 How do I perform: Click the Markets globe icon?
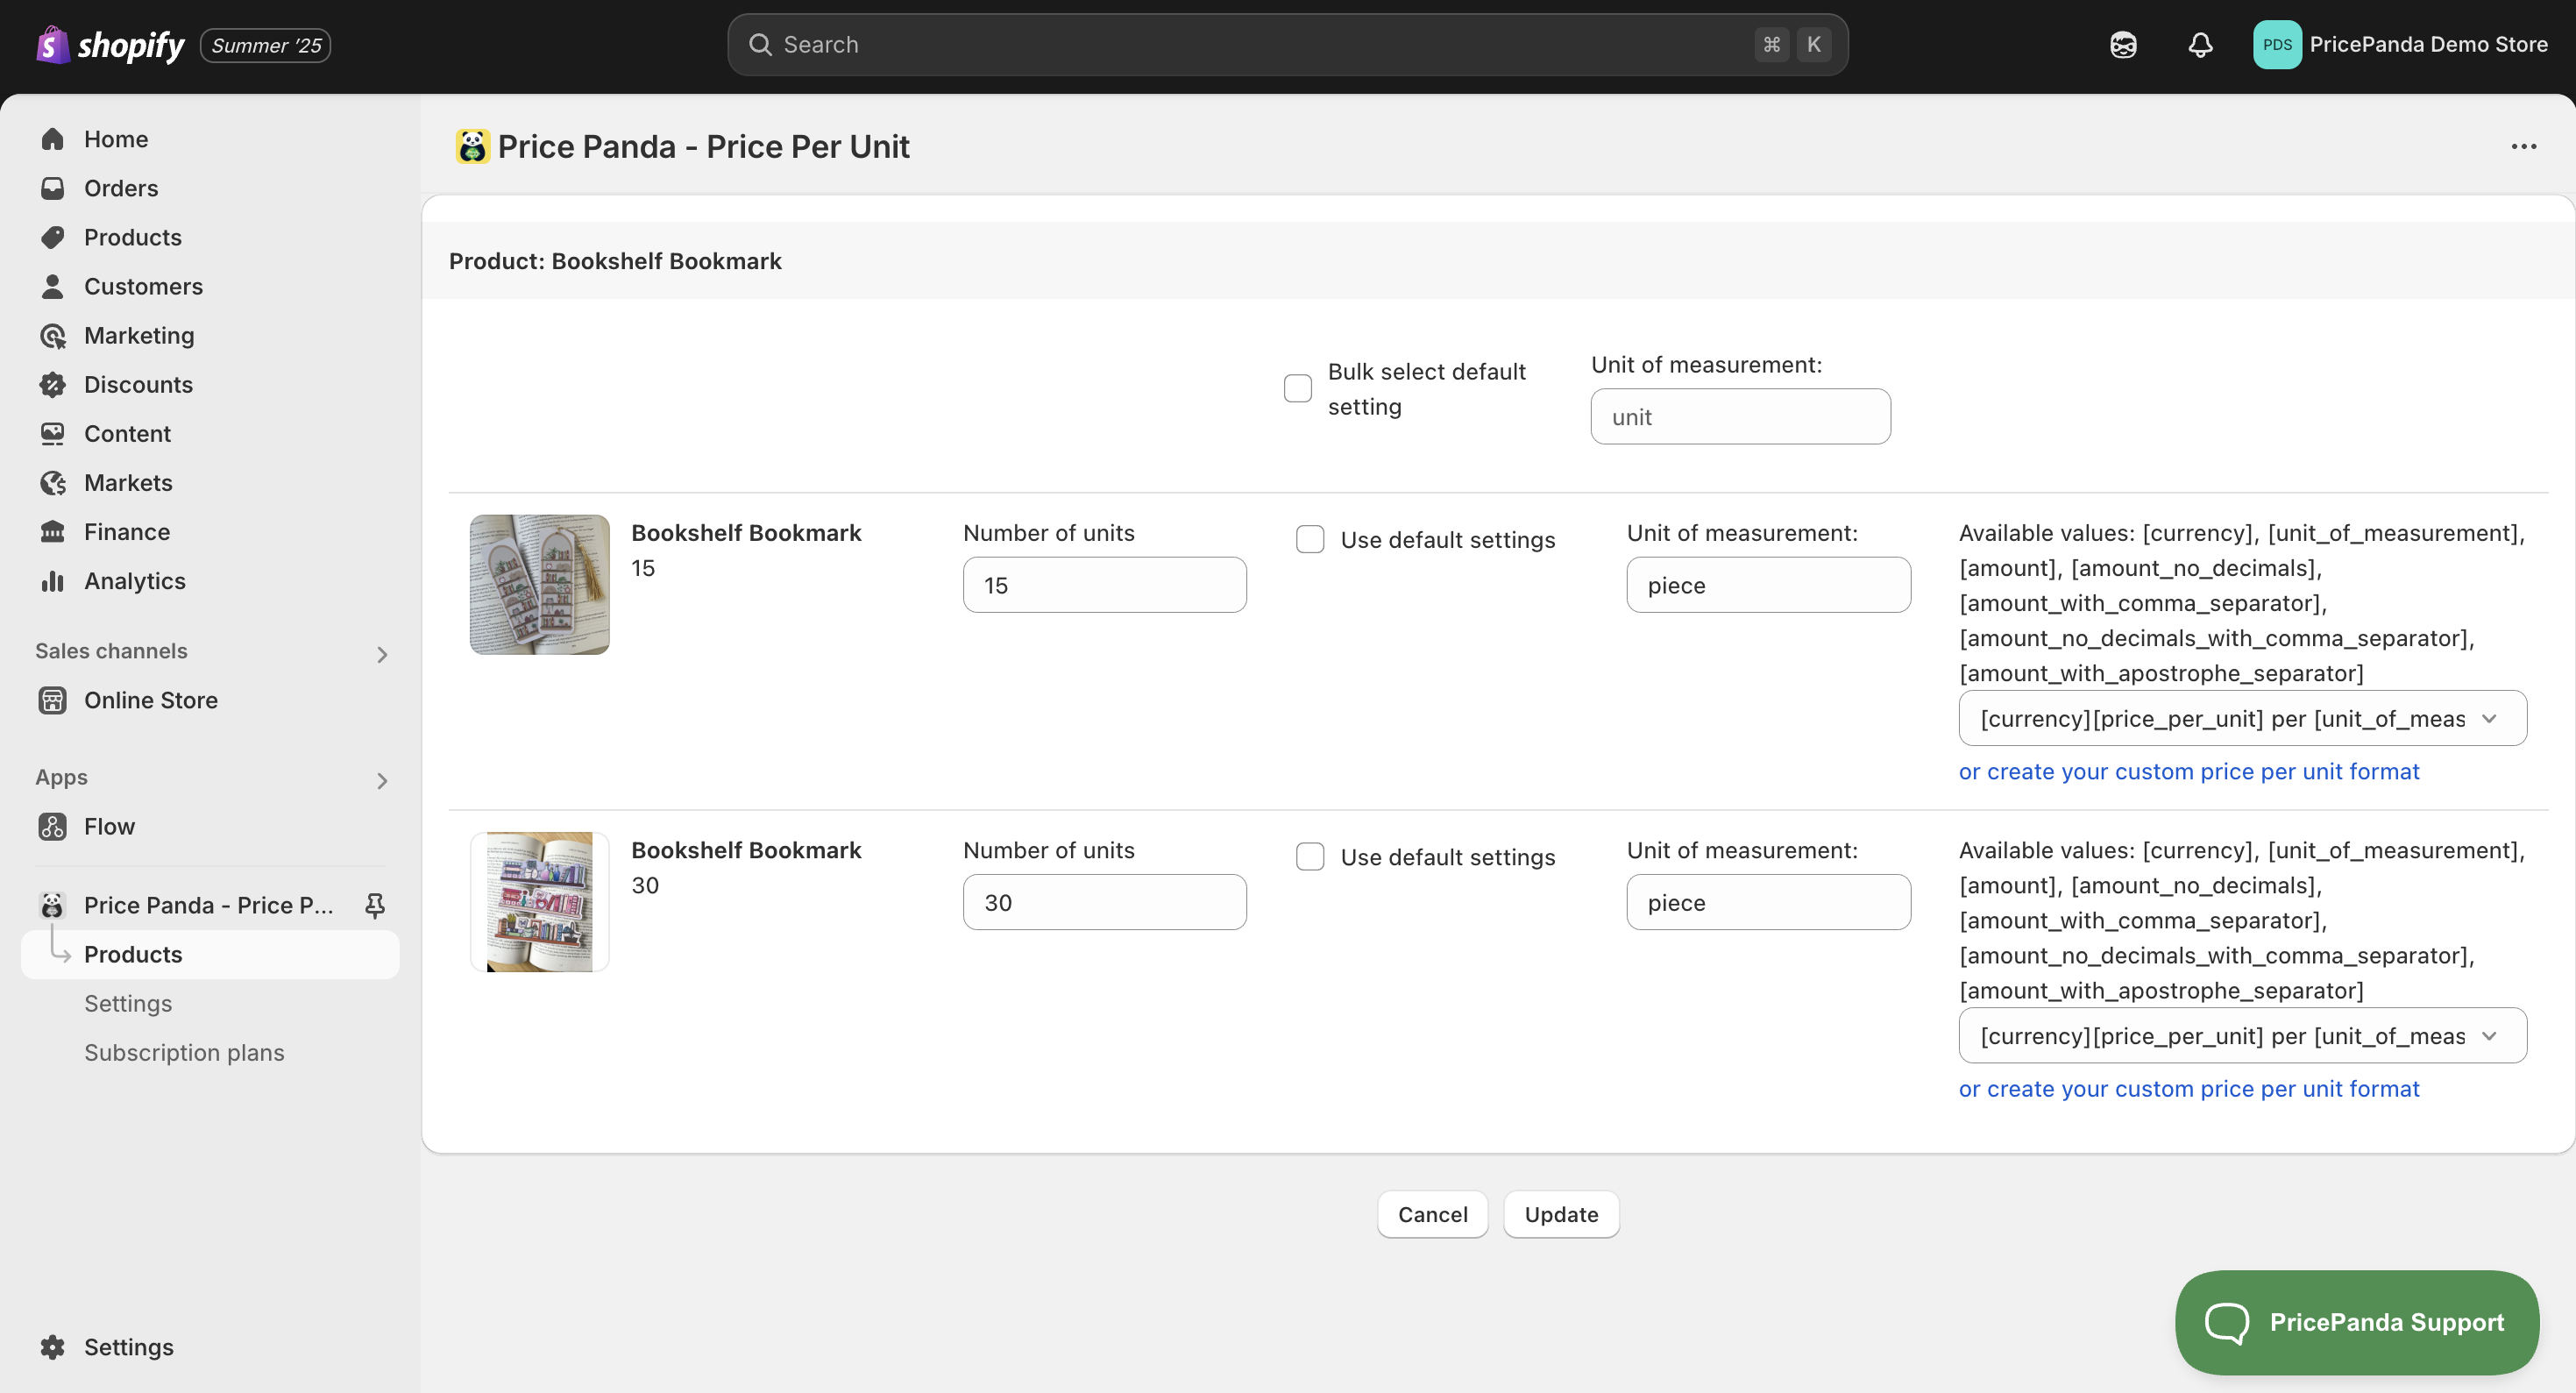[x=53, y=482]
